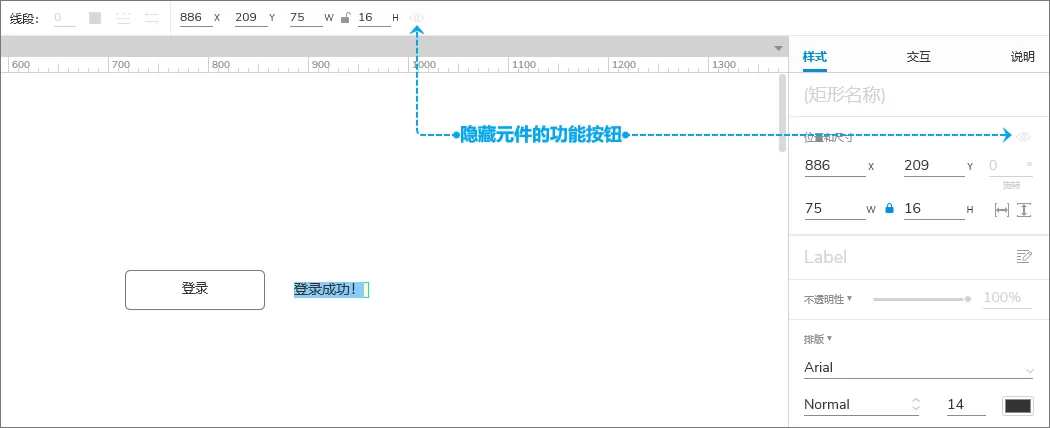Switch to the 交互 tab
The width and height of the screenshot is (1050, 428).
(919, 57)
